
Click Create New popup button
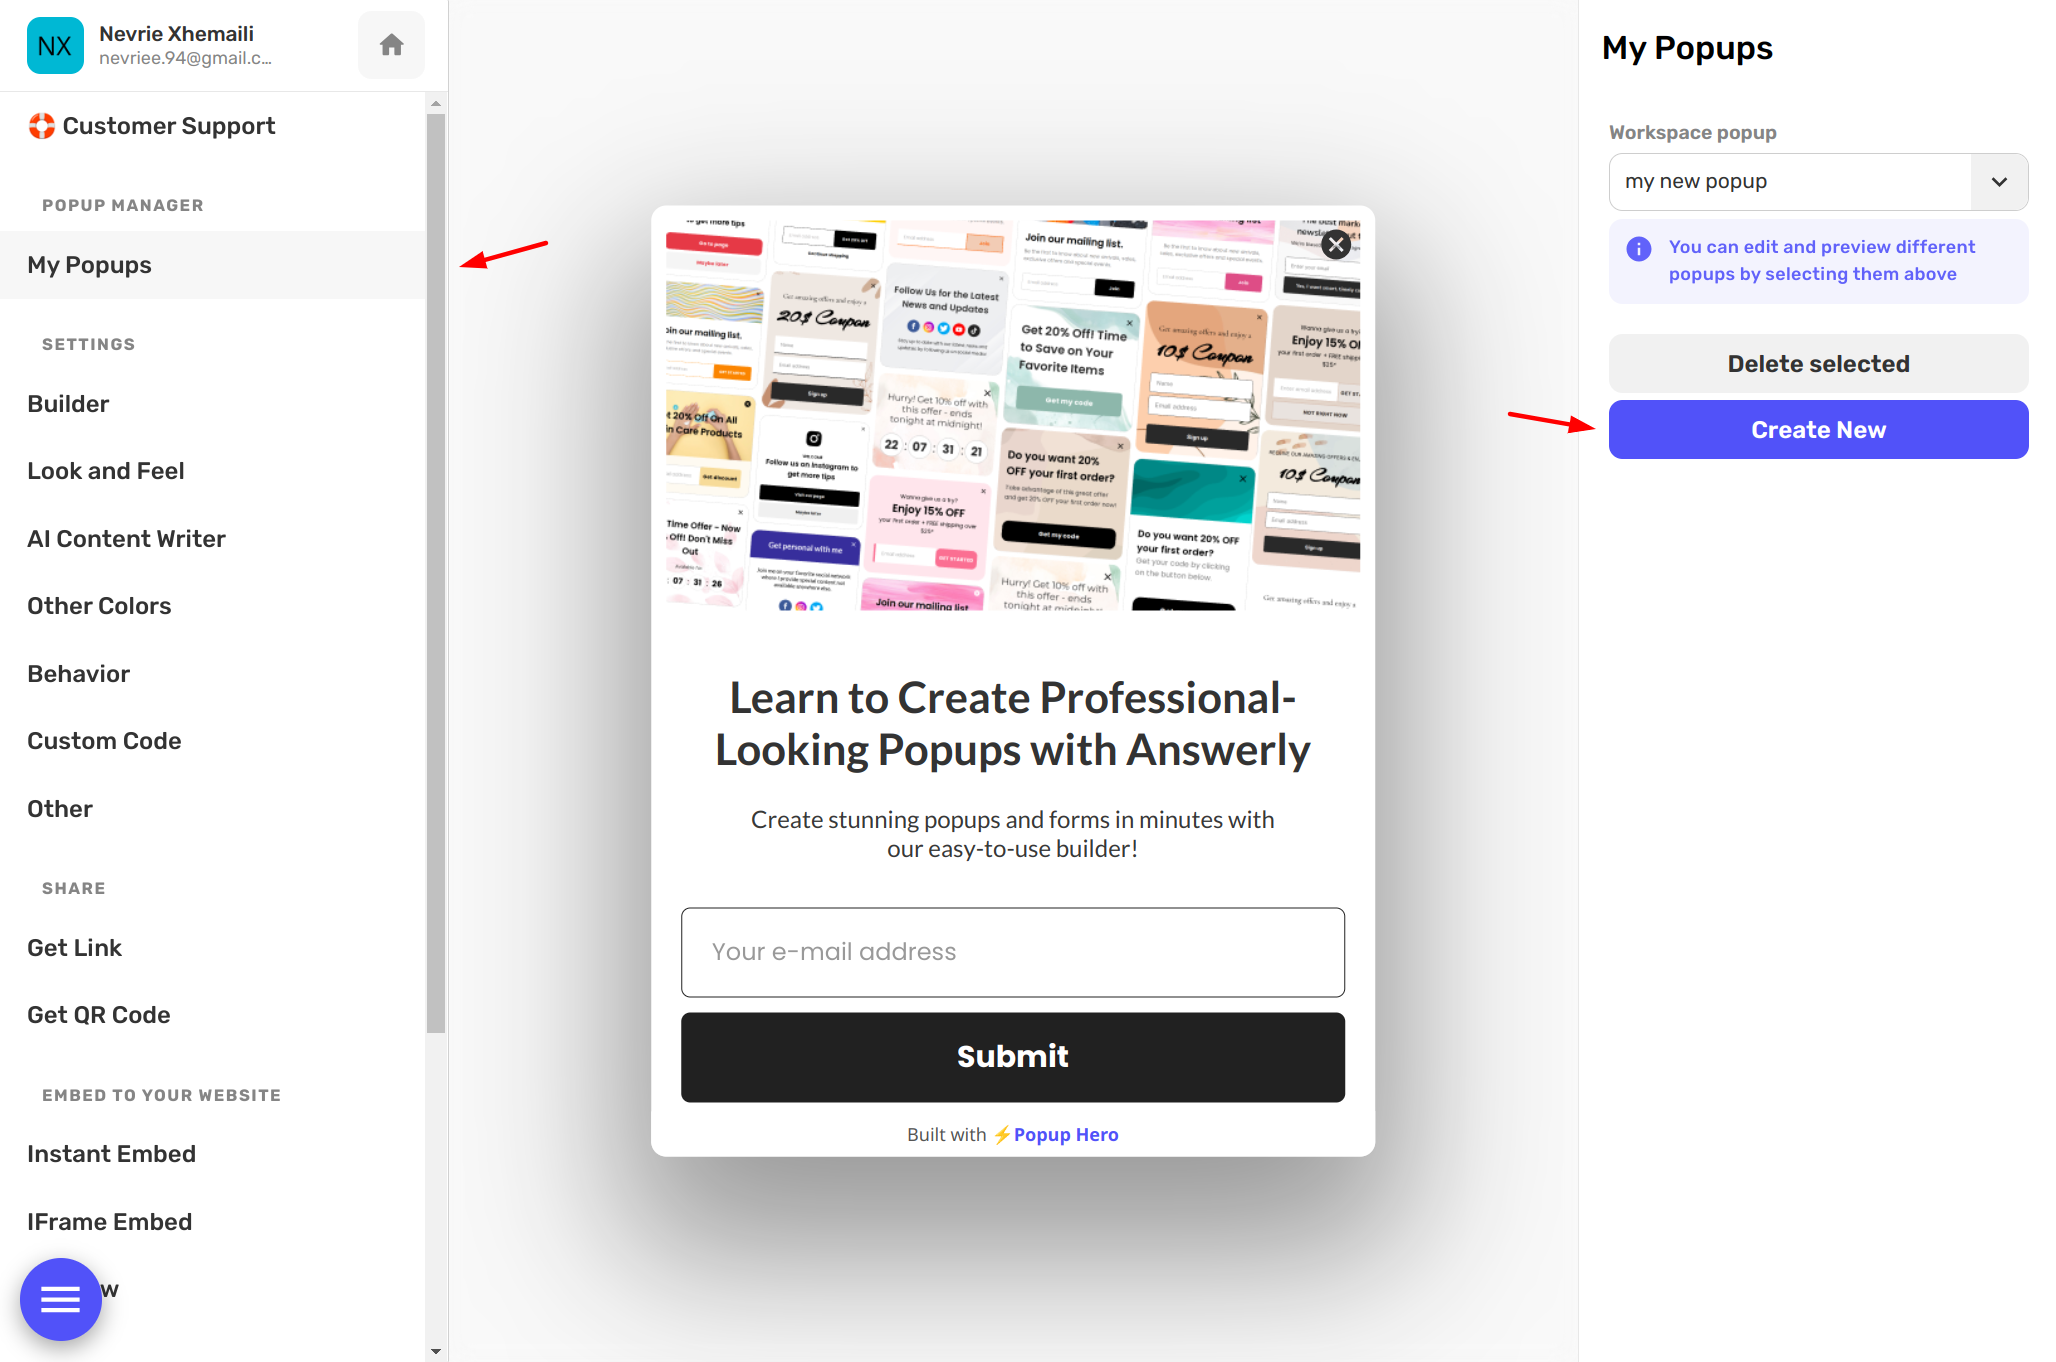[1819, 429]
